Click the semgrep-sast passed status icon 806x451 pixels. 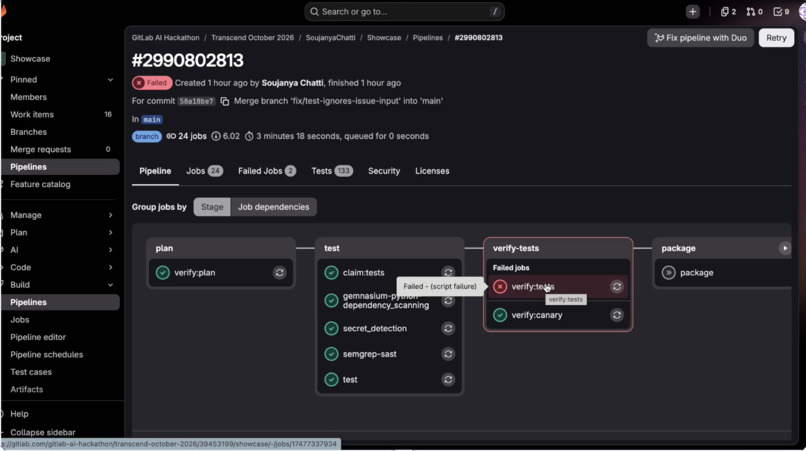(x=332, y=354)
